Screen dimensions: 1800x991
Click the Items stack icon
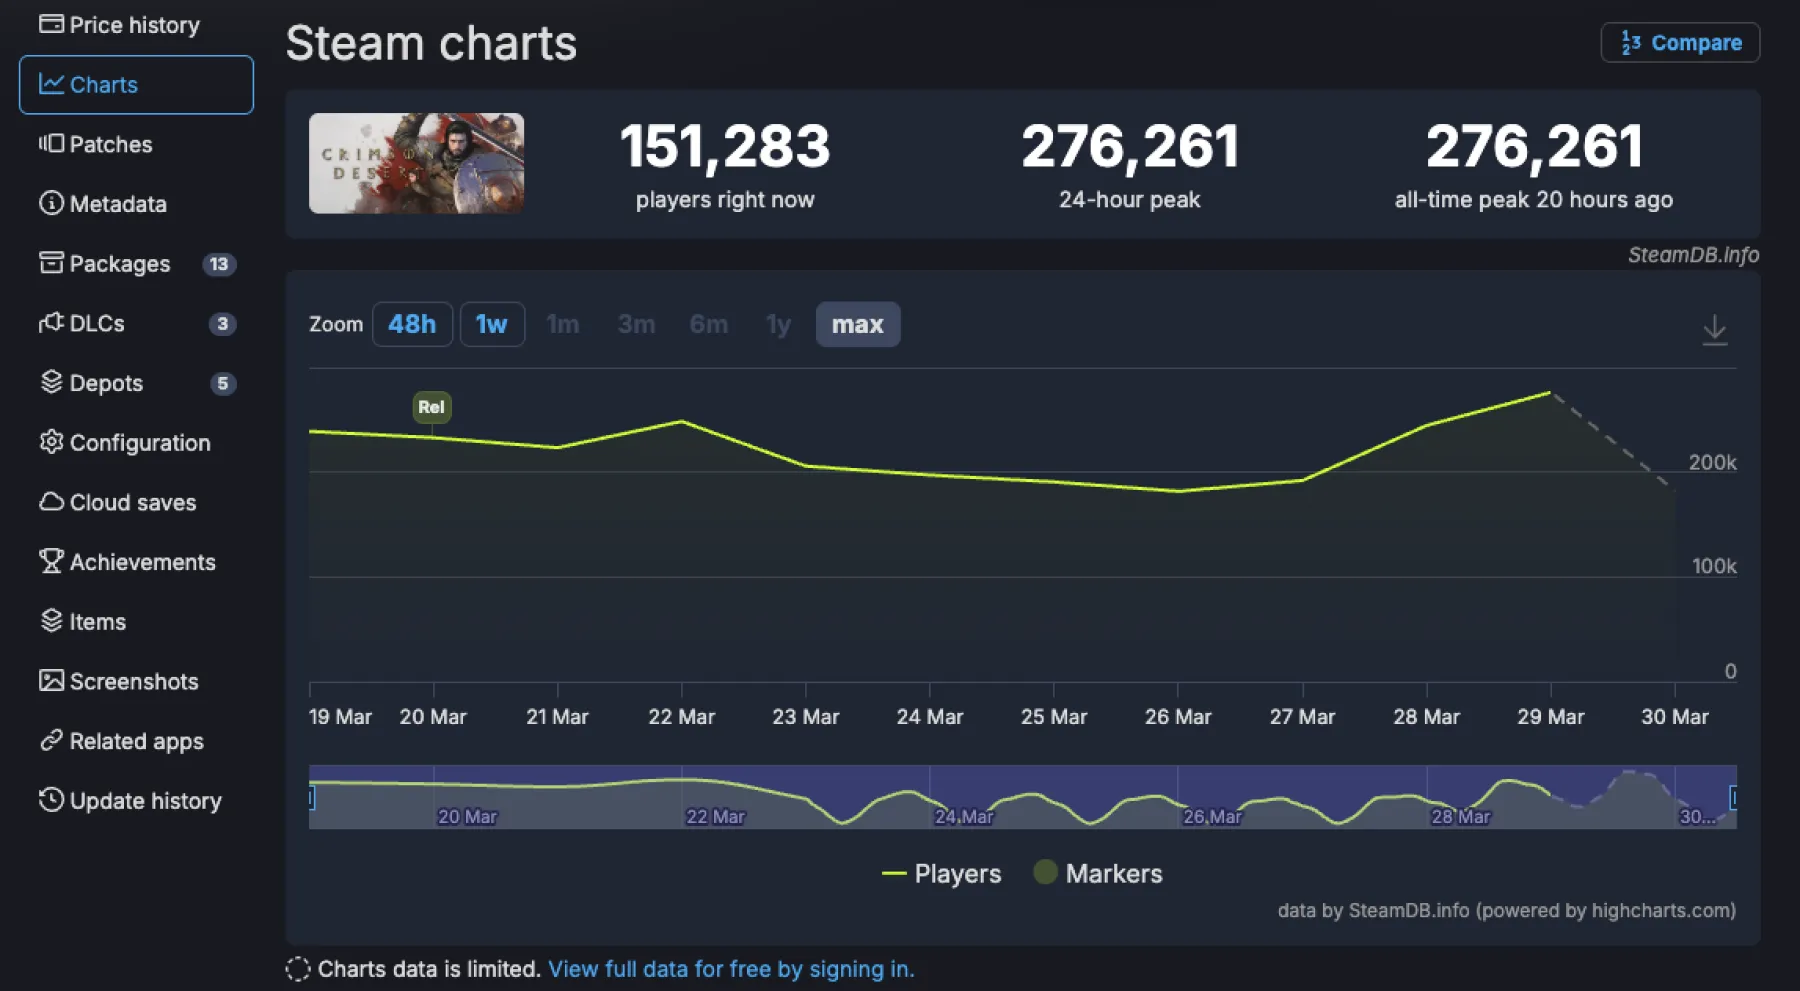tap(51, 621)
